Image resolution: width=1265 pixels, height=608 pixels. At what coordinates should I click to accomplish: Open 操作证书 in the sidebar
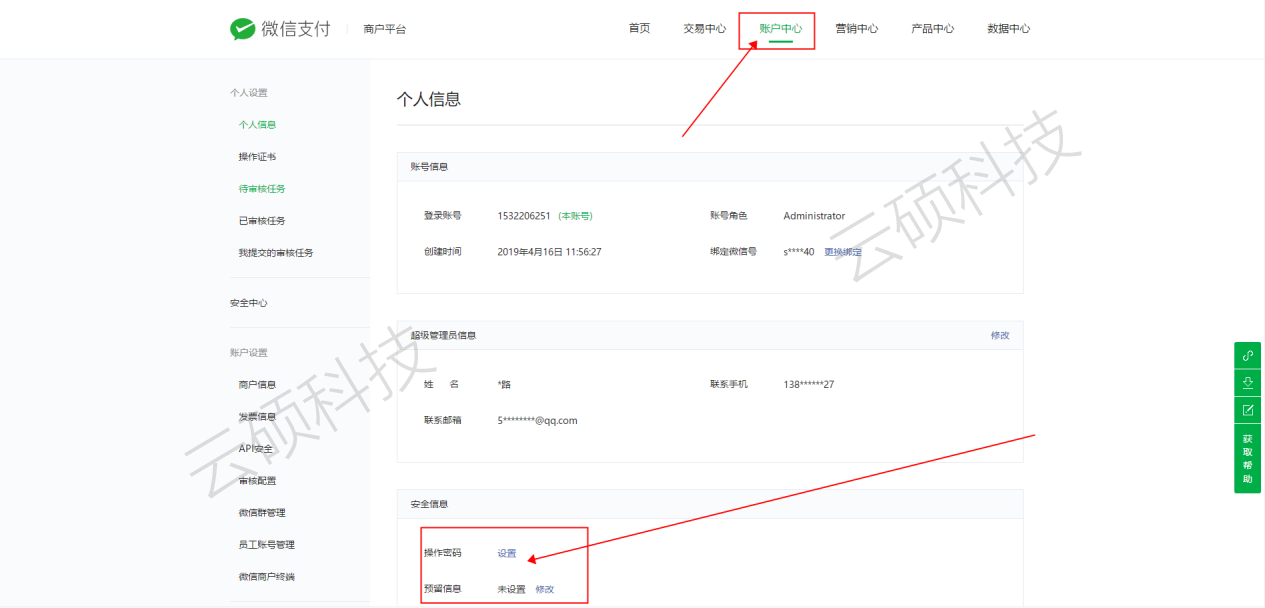coord(257,157)
